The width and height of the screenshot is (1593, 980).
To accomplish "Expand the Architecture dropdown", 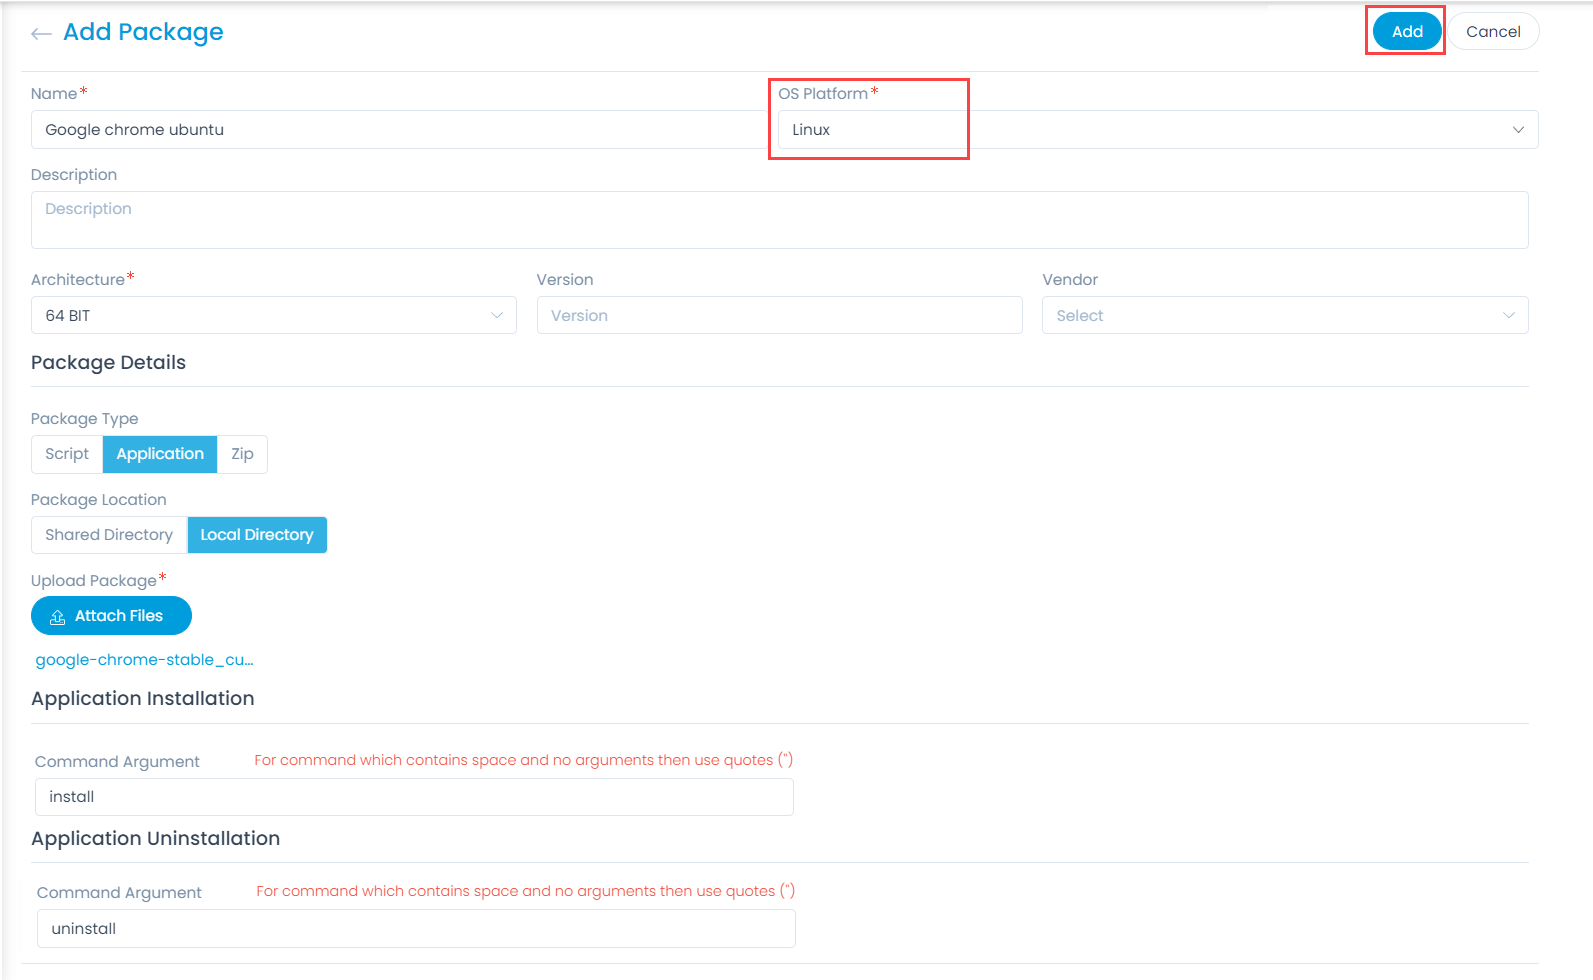I will (273, 316).
